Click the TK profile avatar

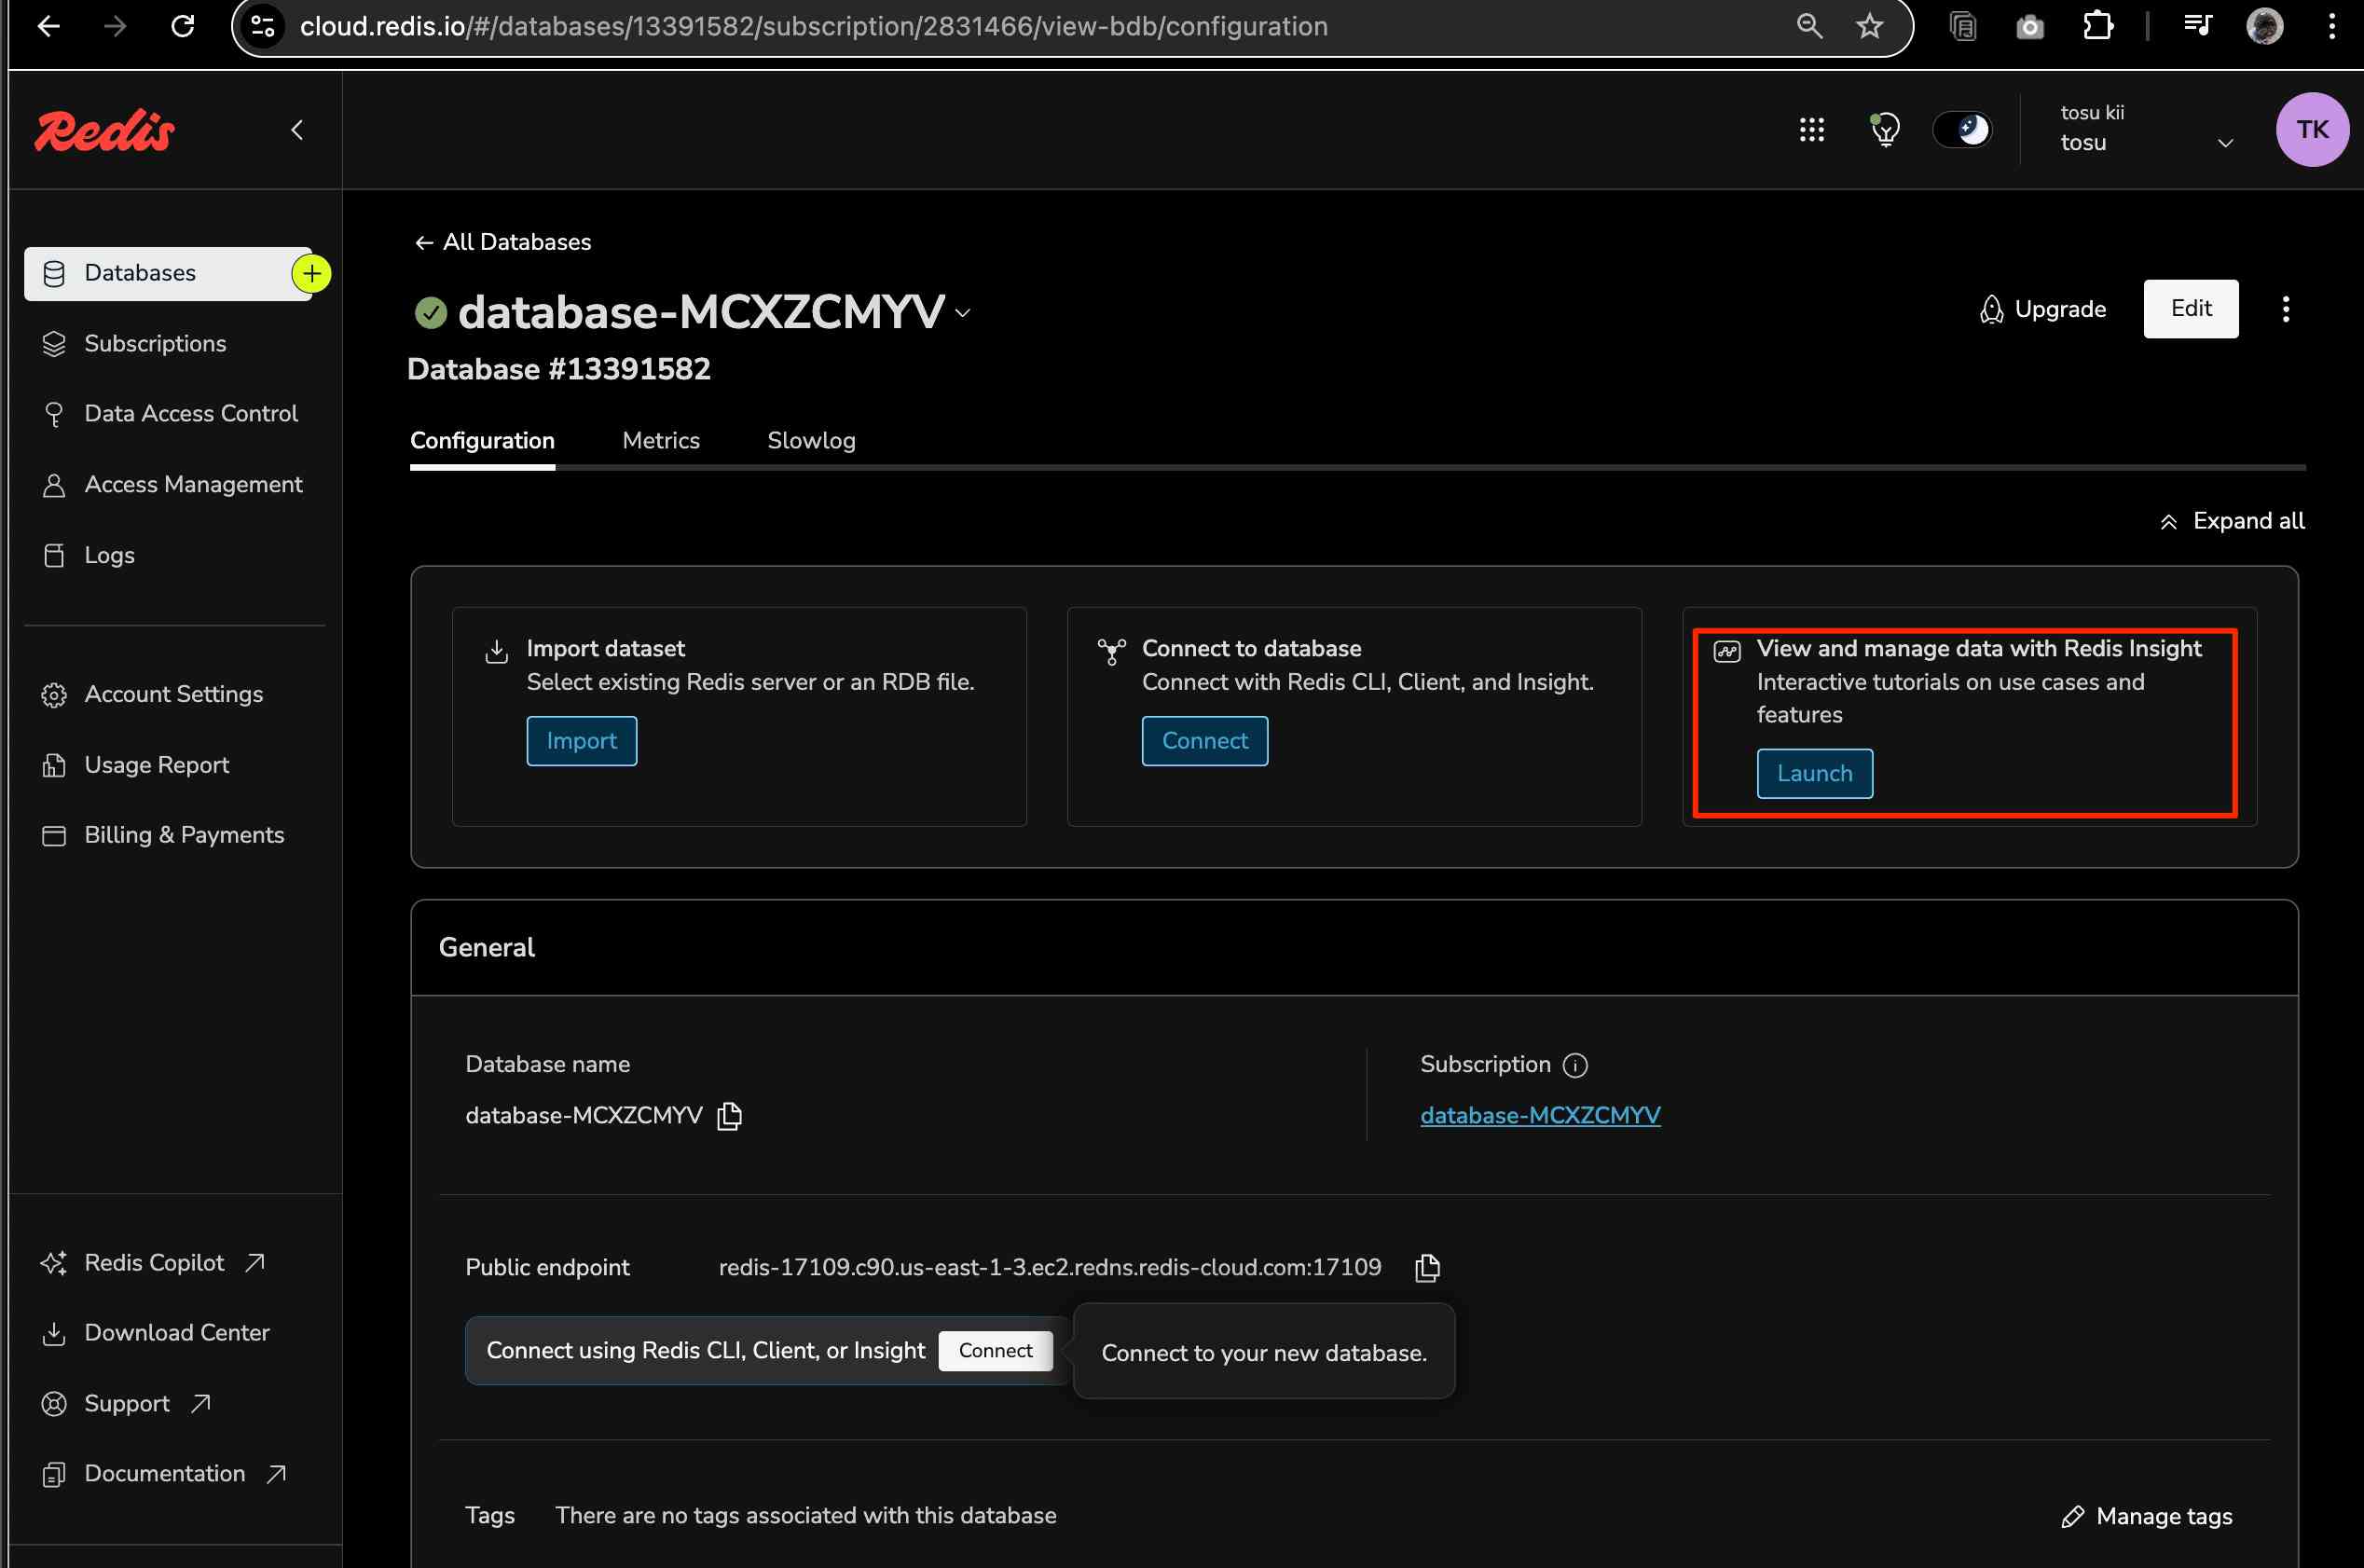[x=2311, y=130]
